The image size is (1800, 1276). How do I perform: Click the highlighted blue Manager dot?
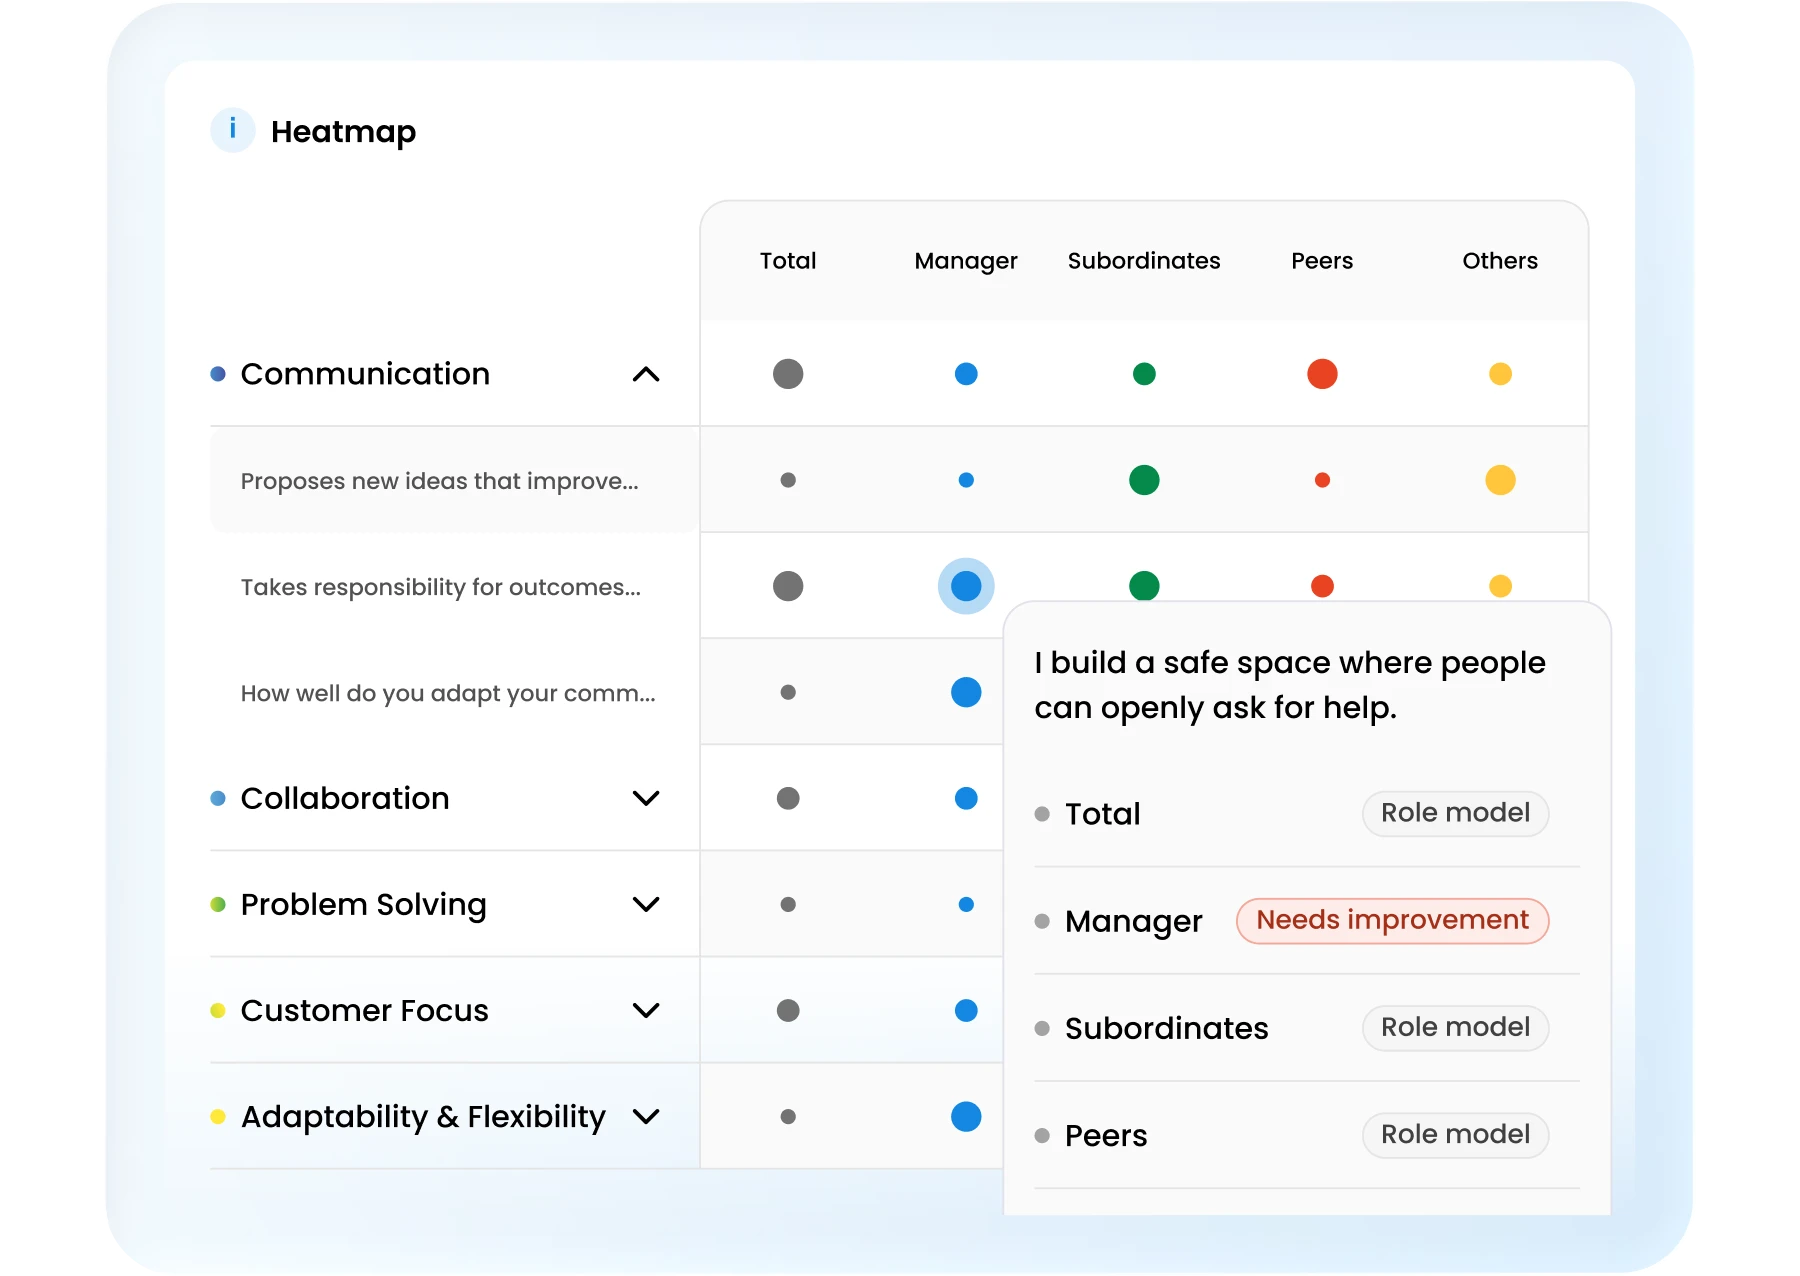point(964,587)
